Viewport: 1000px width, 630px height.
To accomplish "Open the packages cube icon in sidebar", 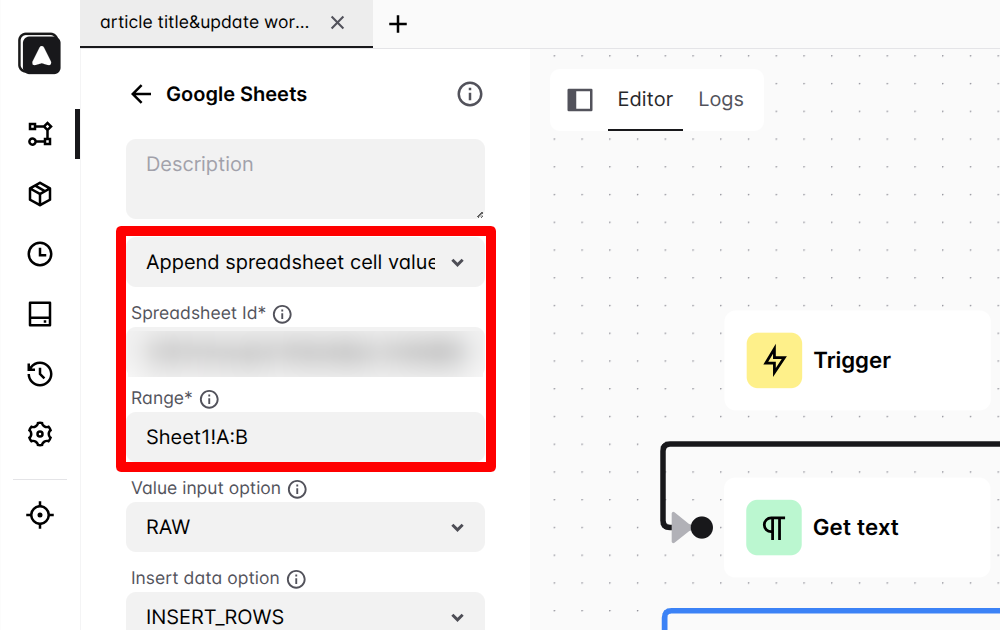I will coord(40,194).
